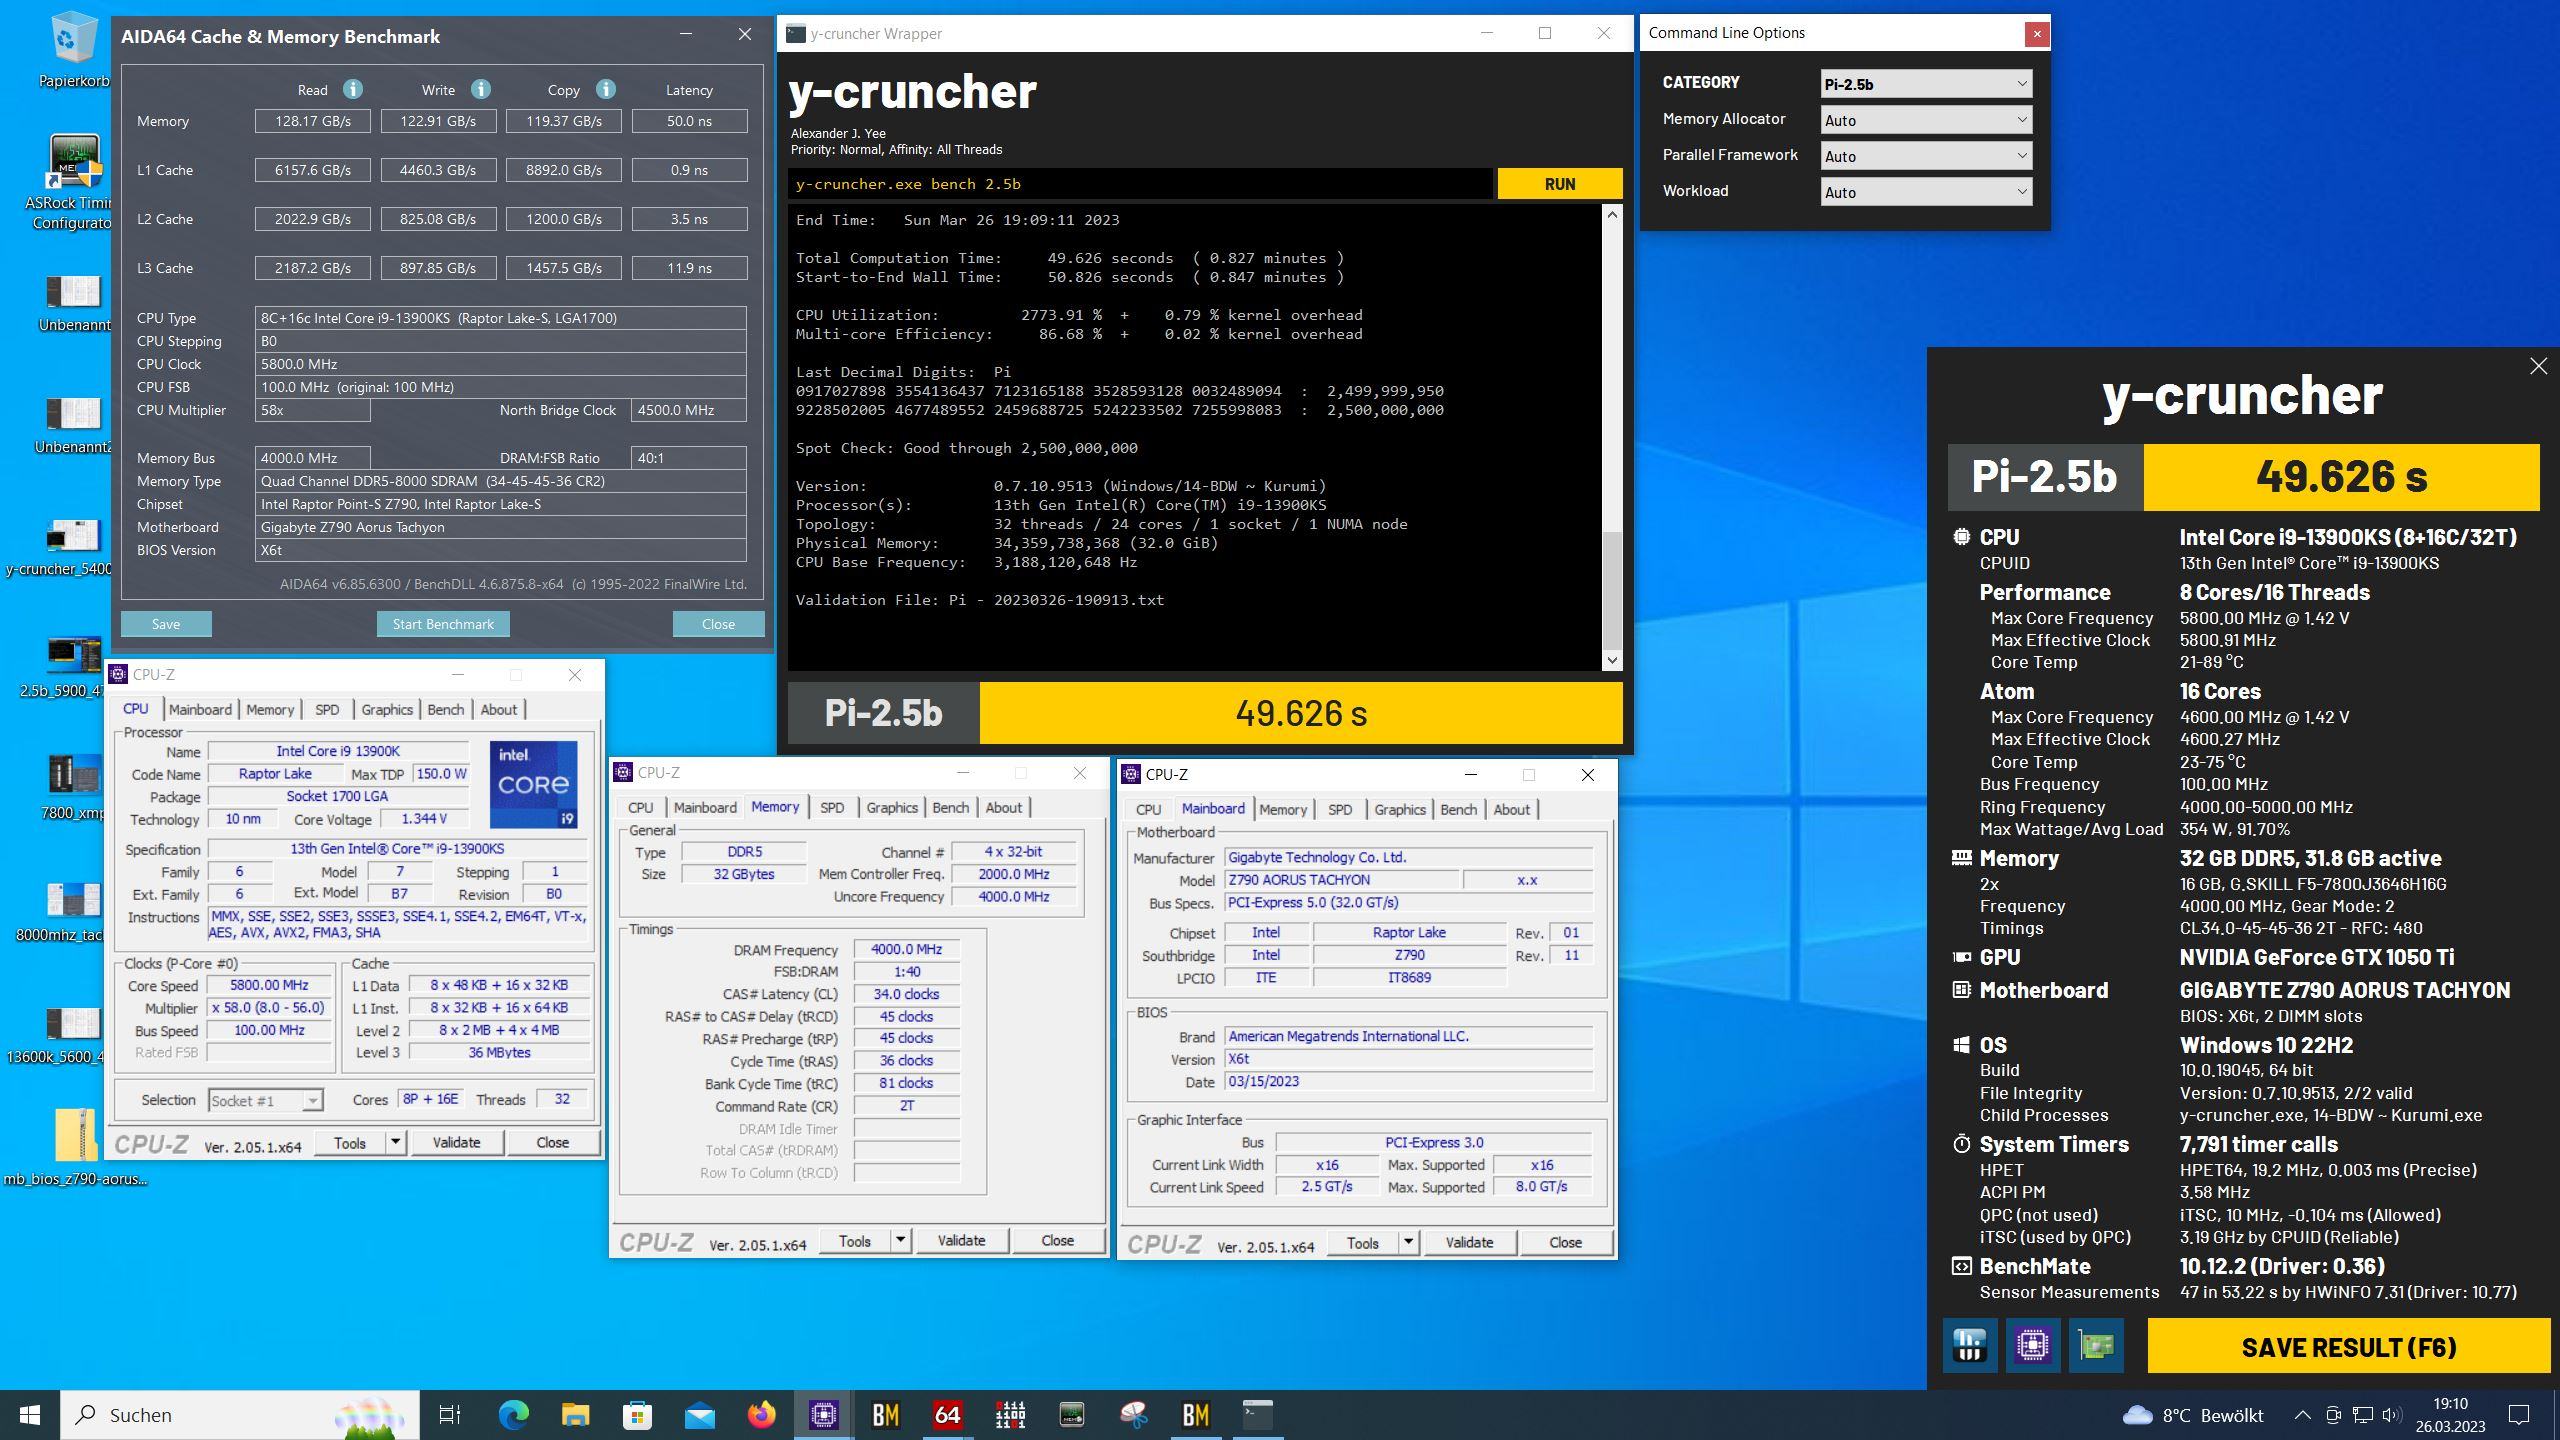Launch CPU-Z icon in BenchMate result panel
2560x1440 pixels.
(2032, 1345)
